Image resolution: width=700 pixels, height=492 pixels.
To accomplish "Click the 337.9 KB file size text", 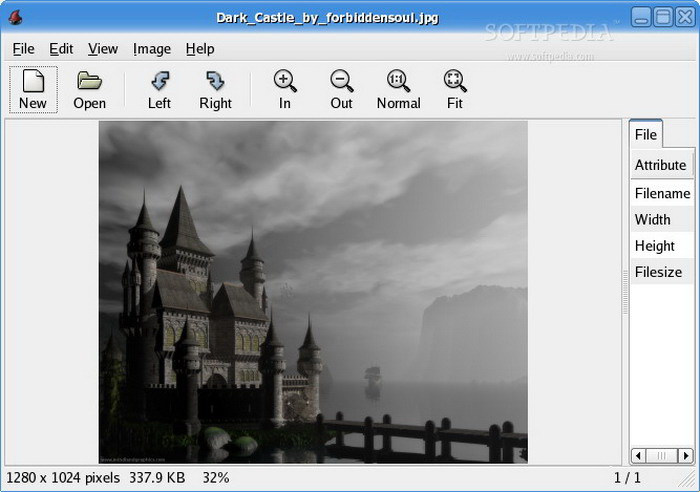I will [x=157, y=478].
